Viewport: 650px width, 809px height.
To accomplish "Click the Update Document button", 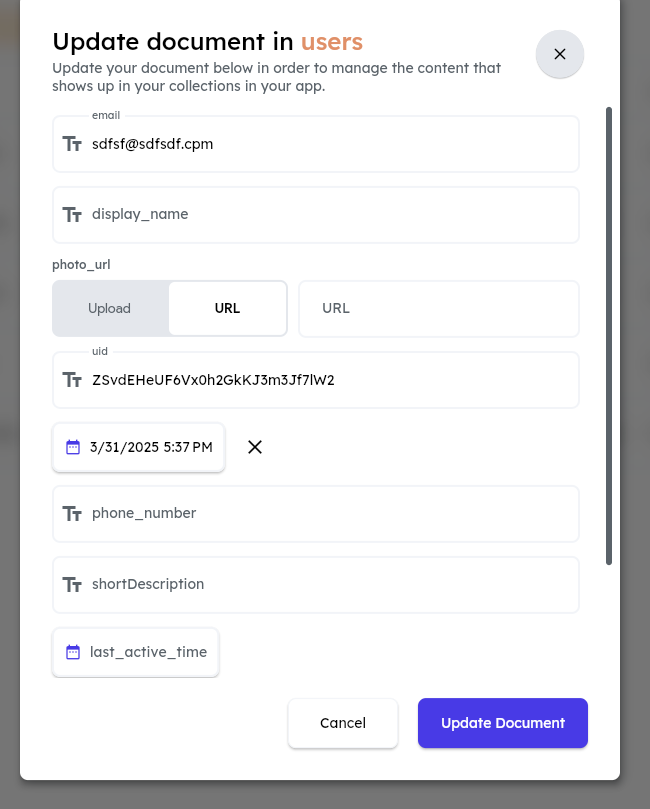I will coord(503,723).
